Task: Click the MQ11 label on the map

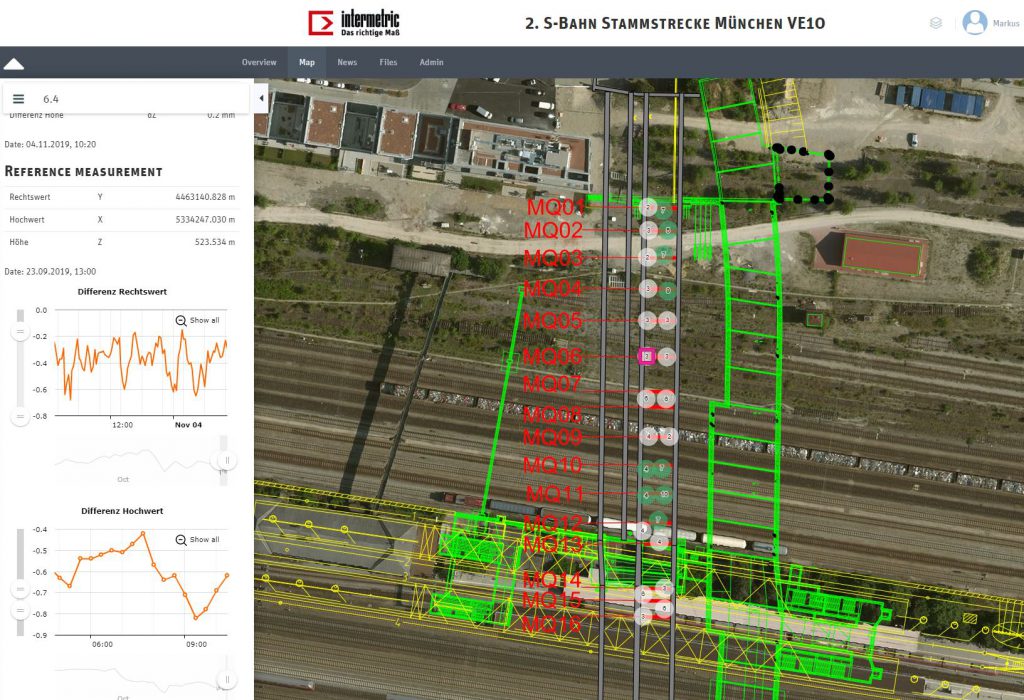Action: tap(555, 494)
